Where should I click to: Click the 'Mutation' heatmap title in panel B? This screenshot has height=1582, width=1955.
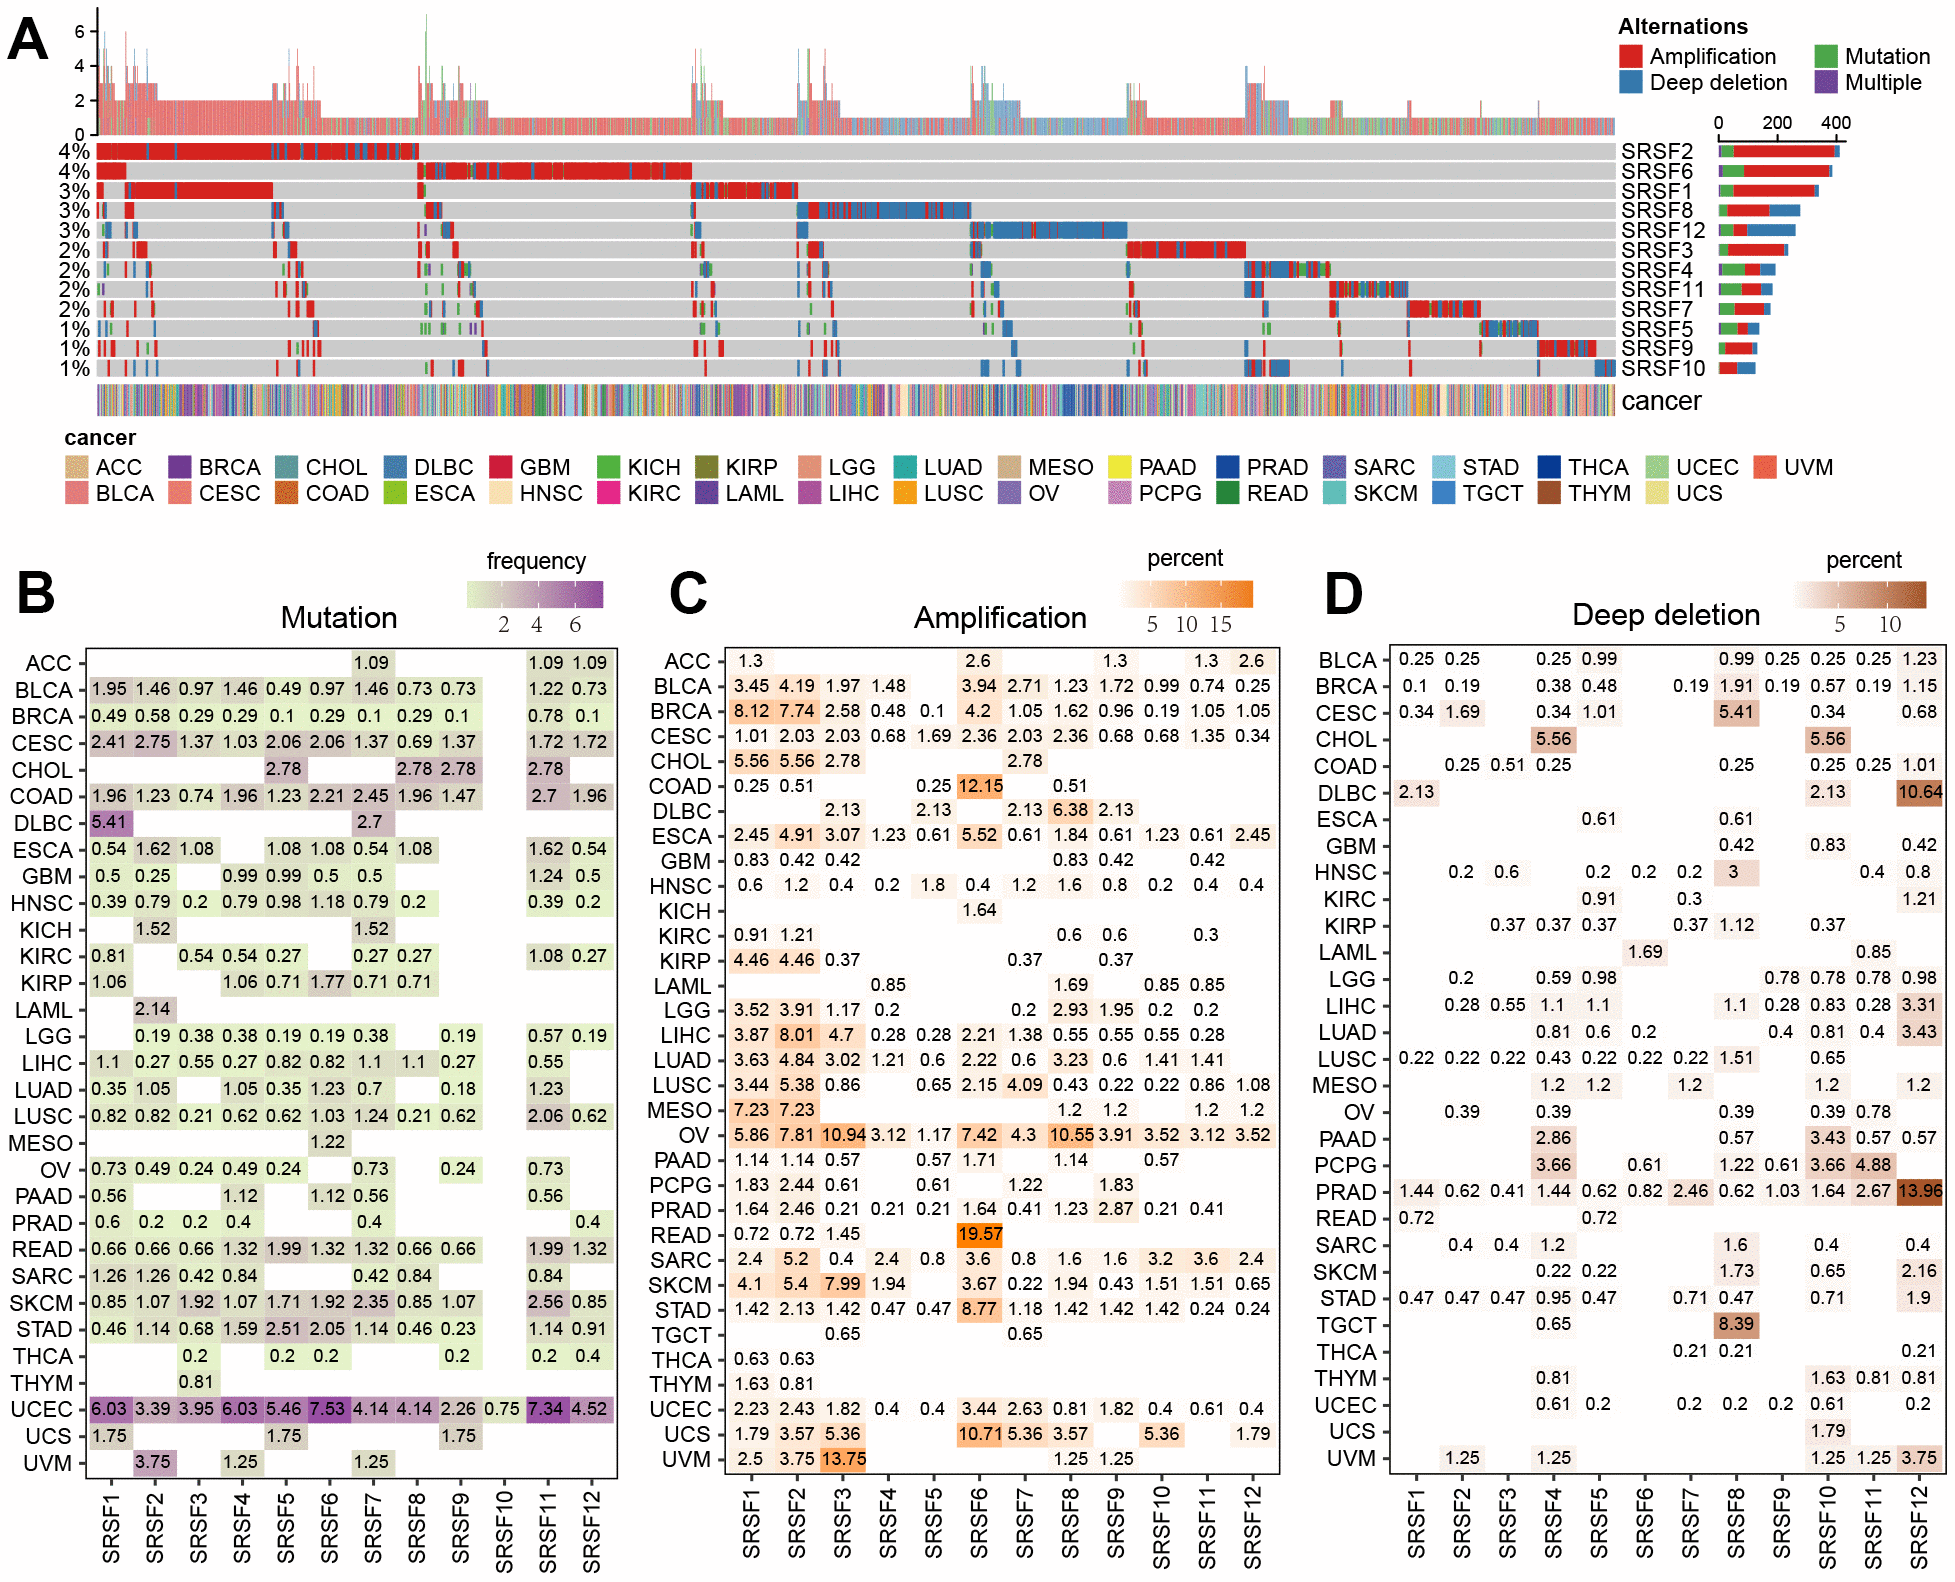[x=339, y=617]
